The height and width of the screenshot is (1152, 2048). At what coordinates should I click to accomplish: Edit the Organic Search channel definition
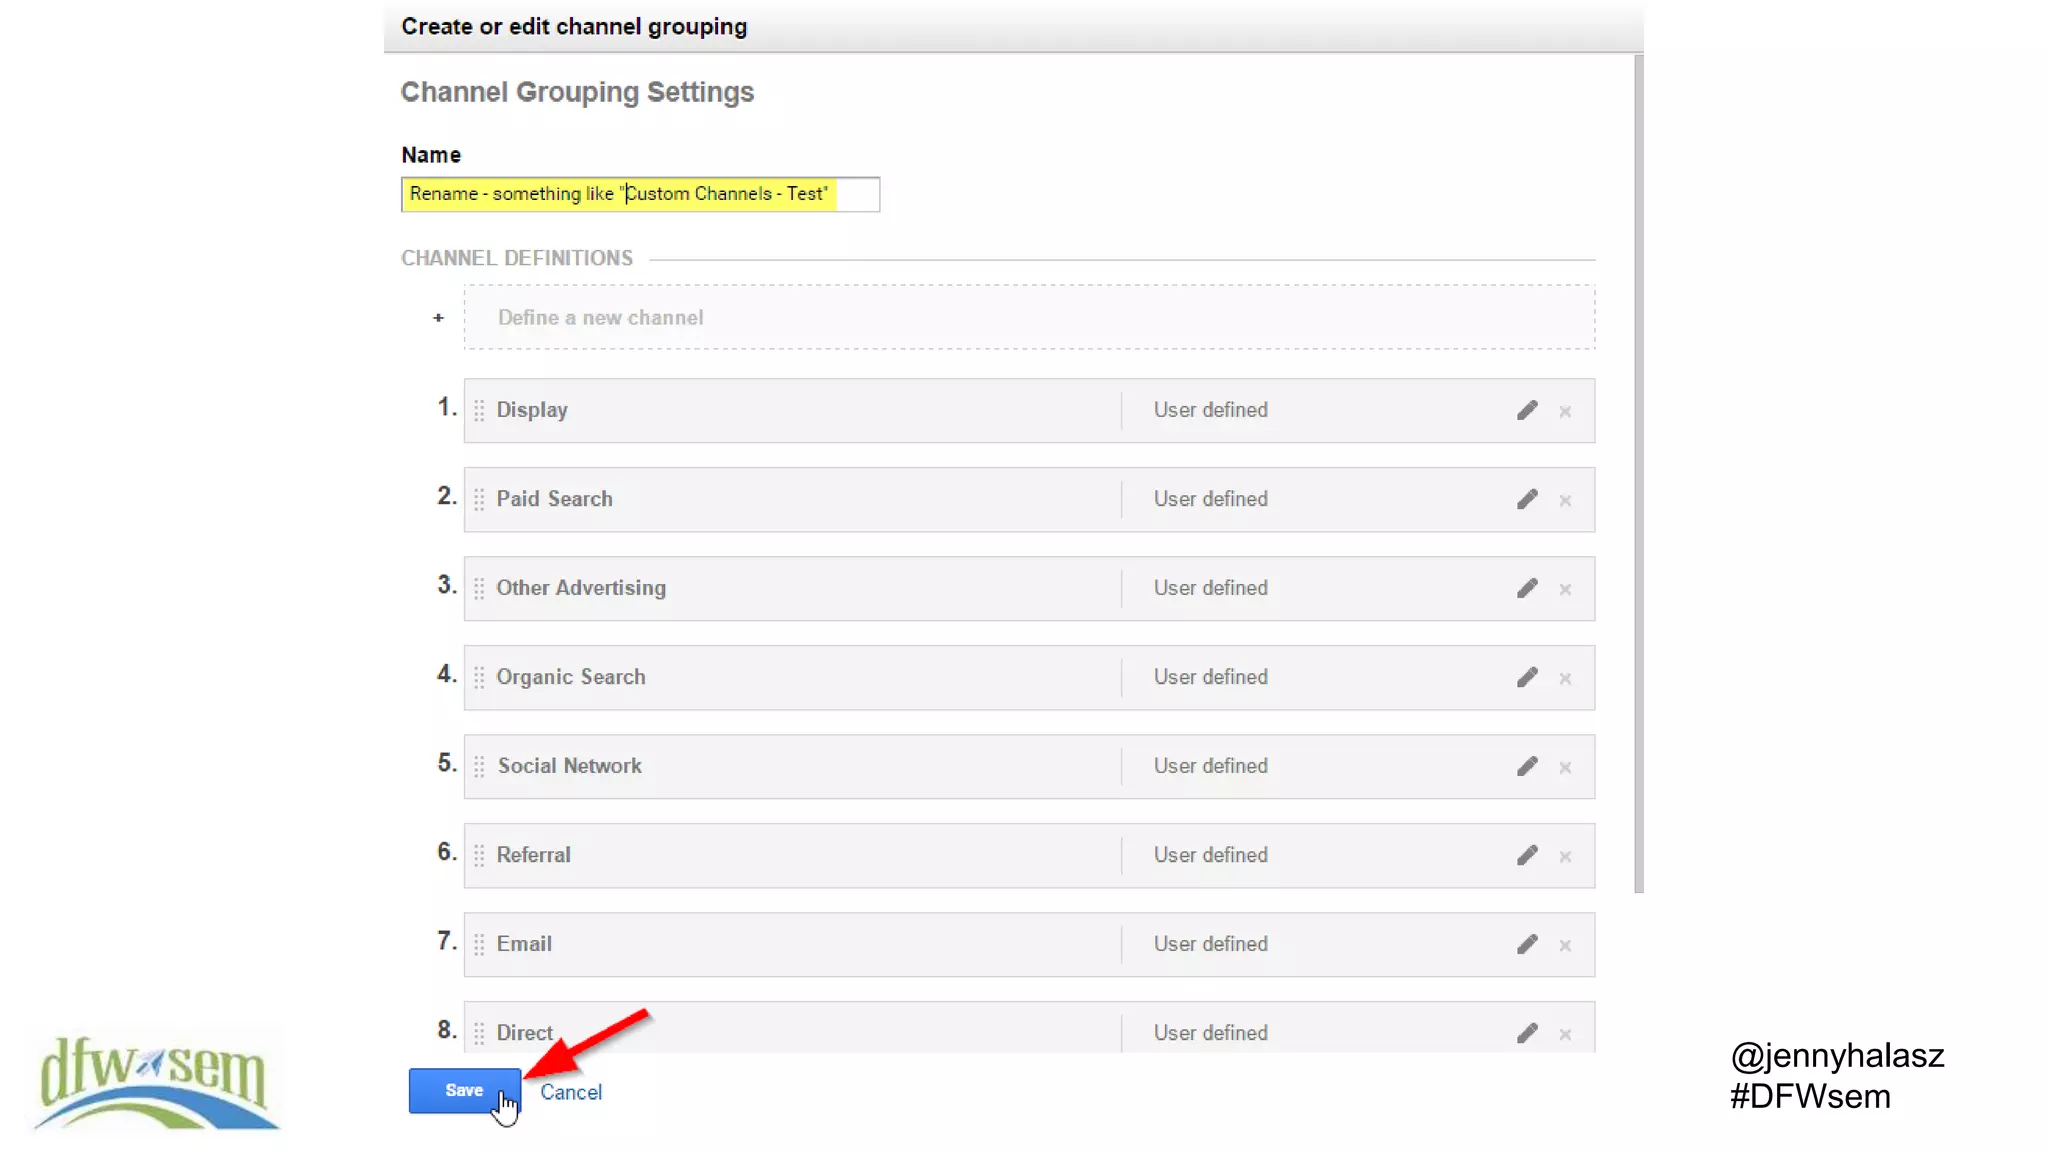pos(1526,677)
